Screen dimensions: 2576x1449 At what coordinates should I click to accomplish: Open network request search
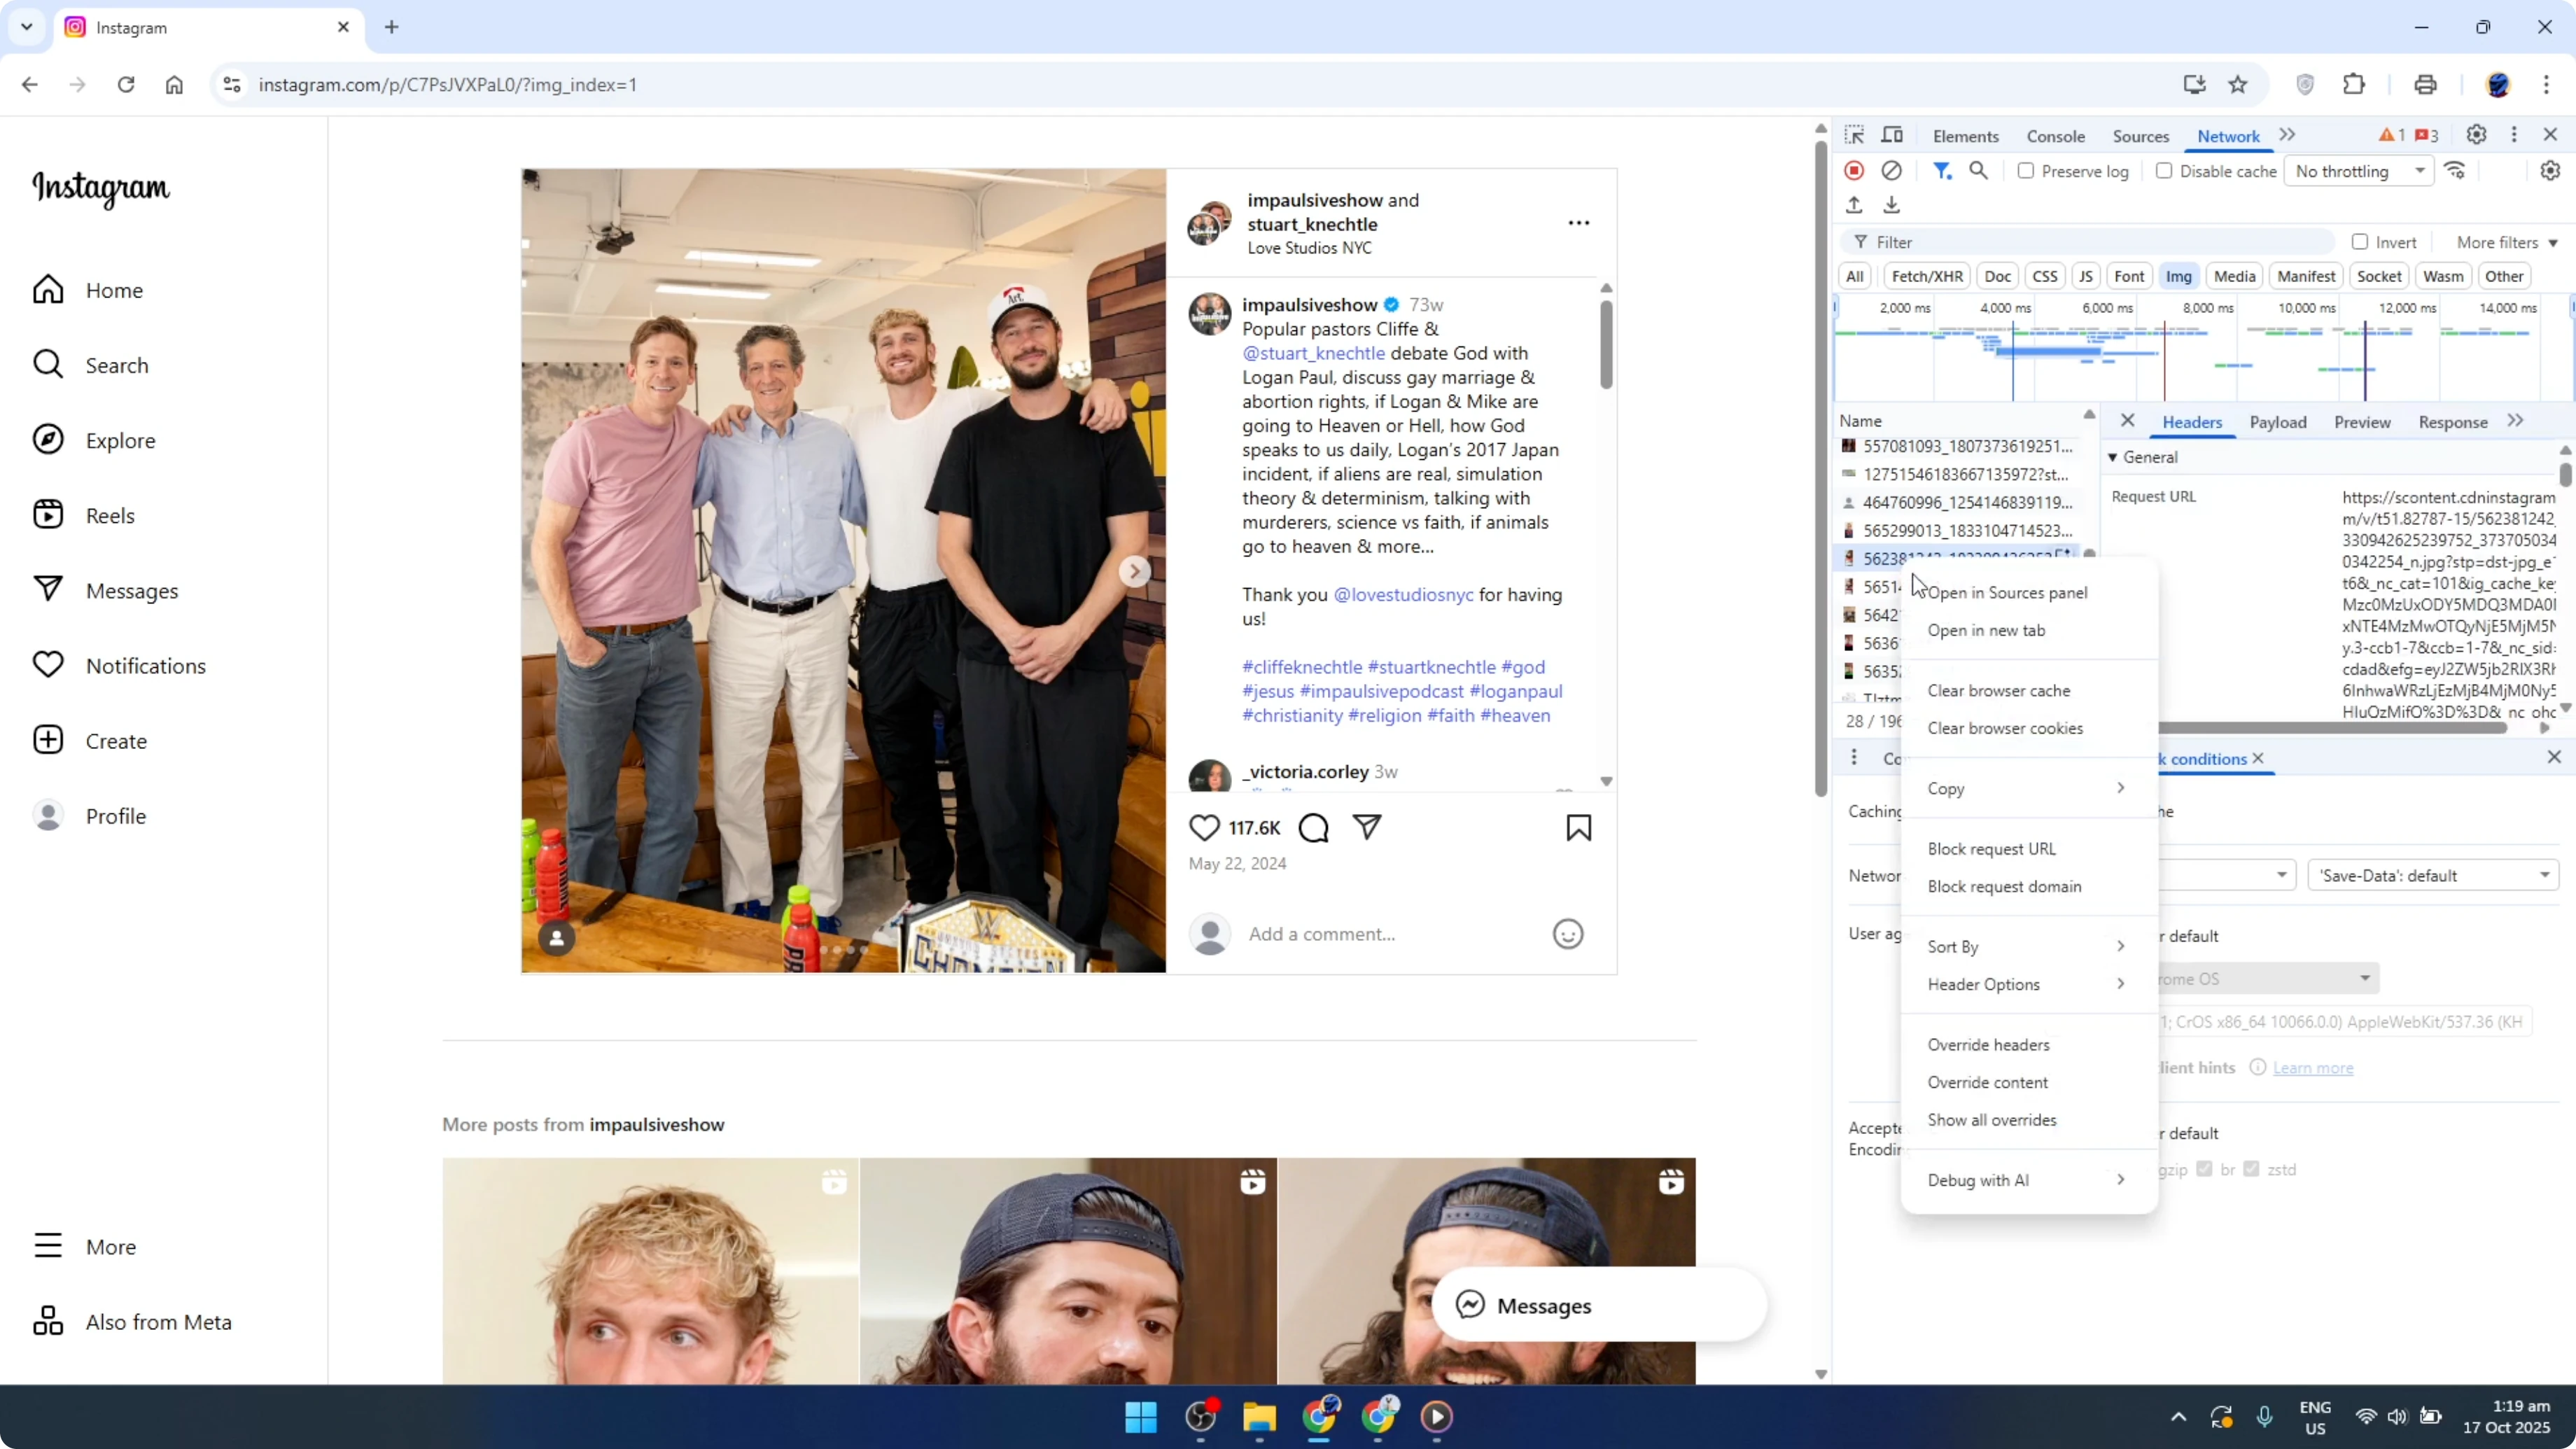1979,170
